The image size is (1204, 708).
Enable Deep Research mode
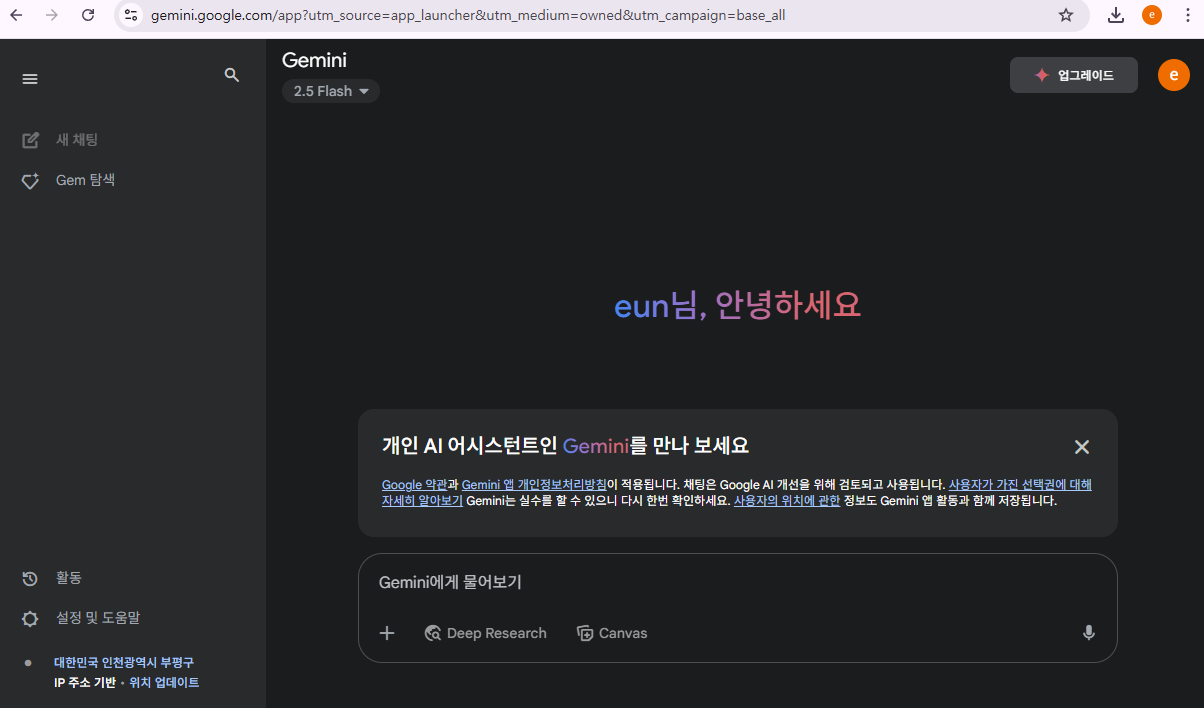click(486, 633)
